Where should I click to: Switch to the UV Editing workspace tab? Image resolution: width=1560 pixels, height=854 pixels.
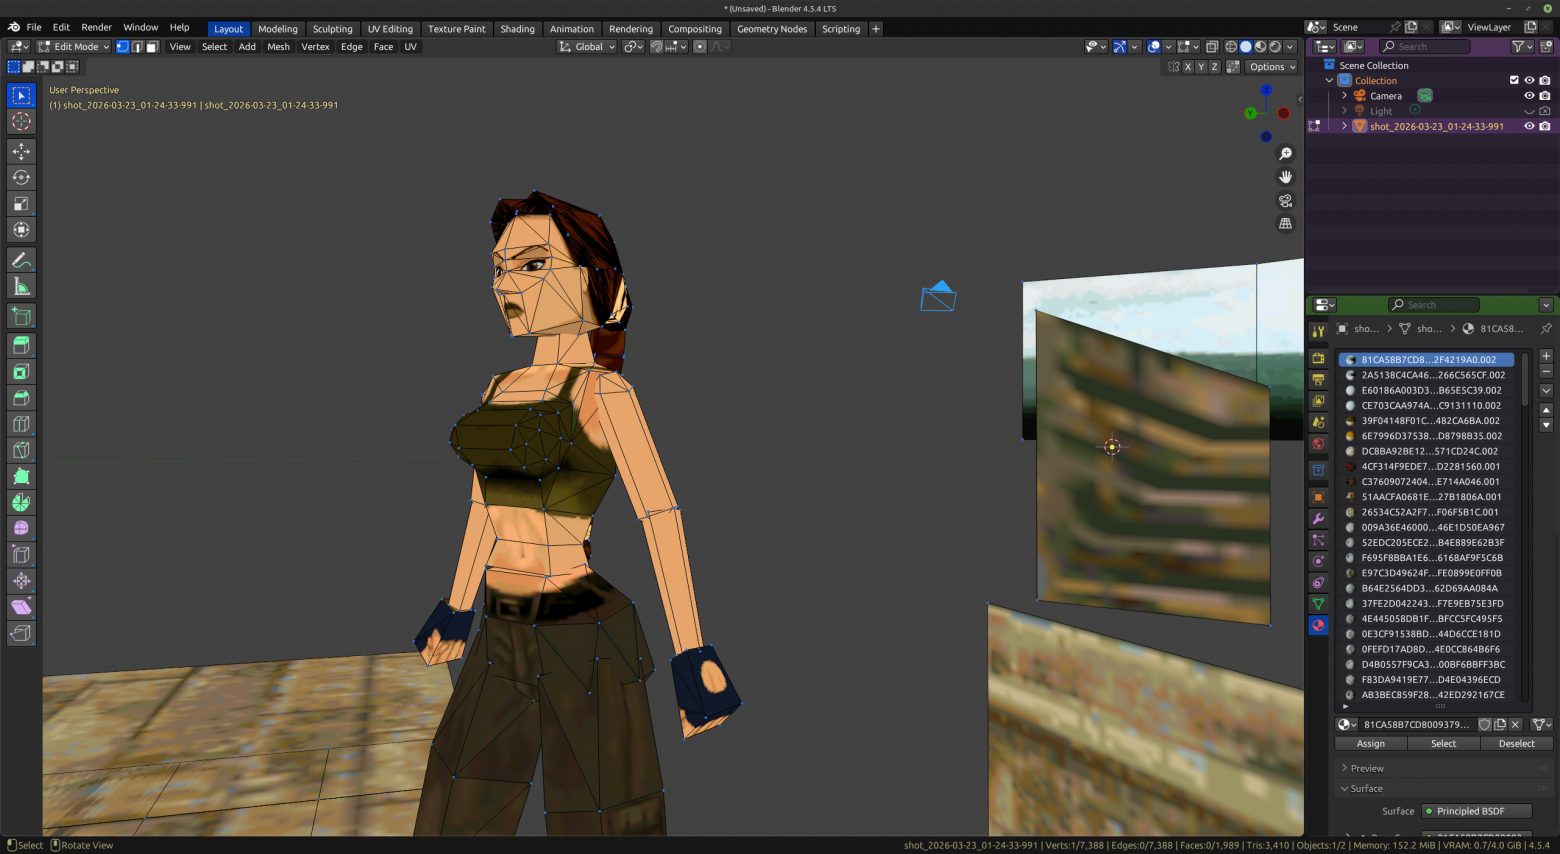[390, 29]
